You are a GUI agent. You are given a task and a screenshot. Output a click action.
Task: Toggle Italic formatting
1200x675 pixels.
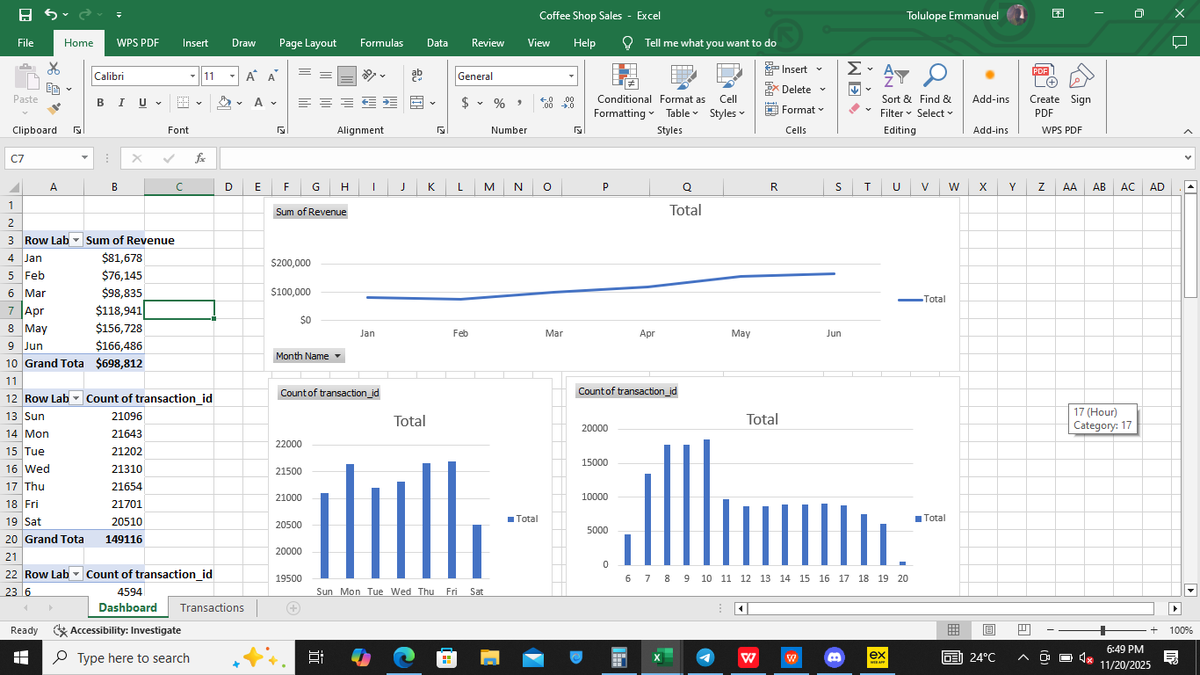tap(122, 104)
